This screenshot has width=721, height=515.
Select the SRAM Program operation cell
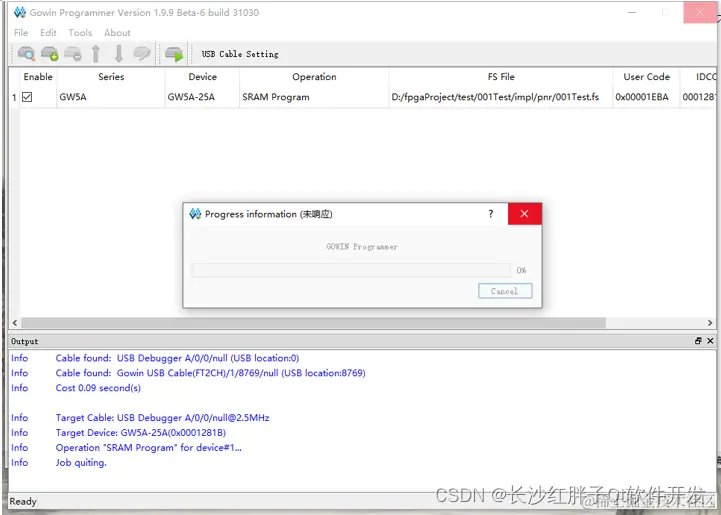(314, 97)
